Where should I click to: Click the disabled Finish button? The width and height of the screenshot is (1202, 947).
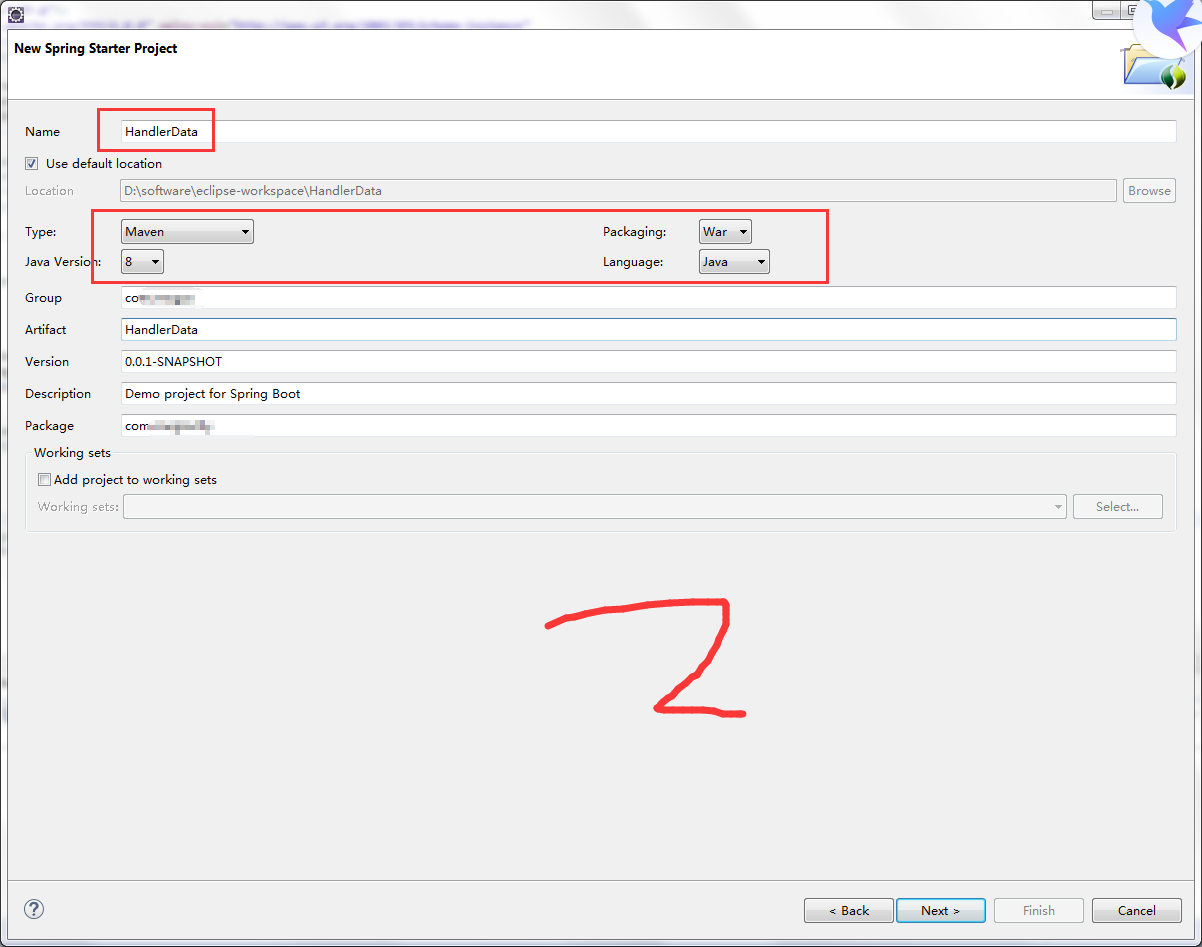pyautogui.click(x=1039, y=910)
